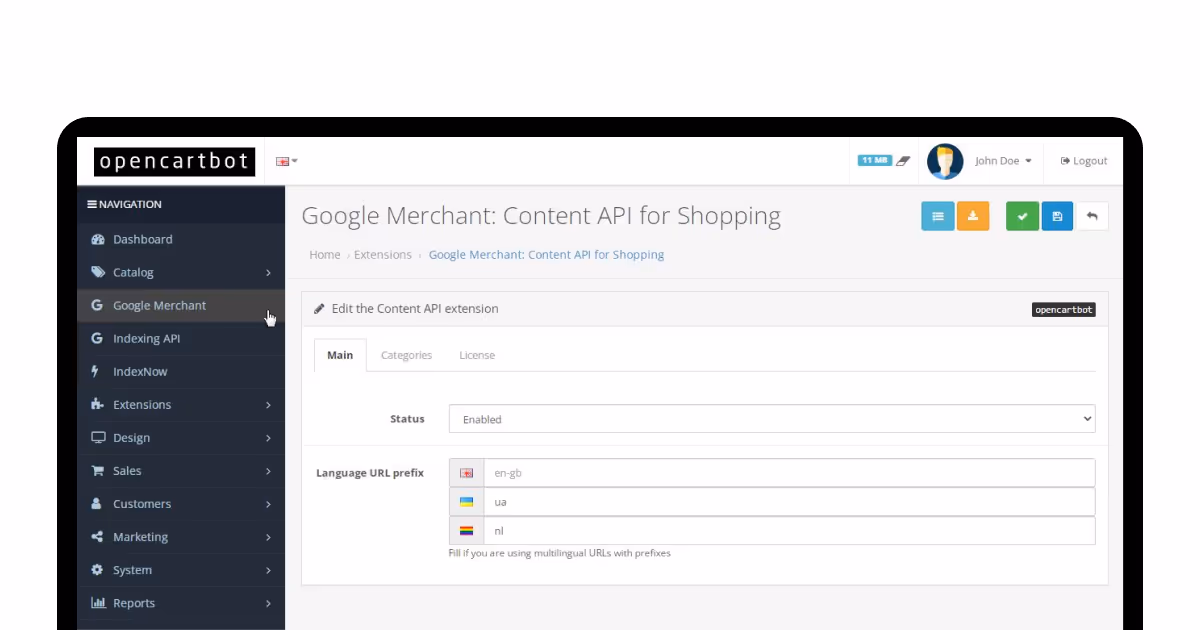
Task: Click the ua language prefix field
Action: coord(789,502)
